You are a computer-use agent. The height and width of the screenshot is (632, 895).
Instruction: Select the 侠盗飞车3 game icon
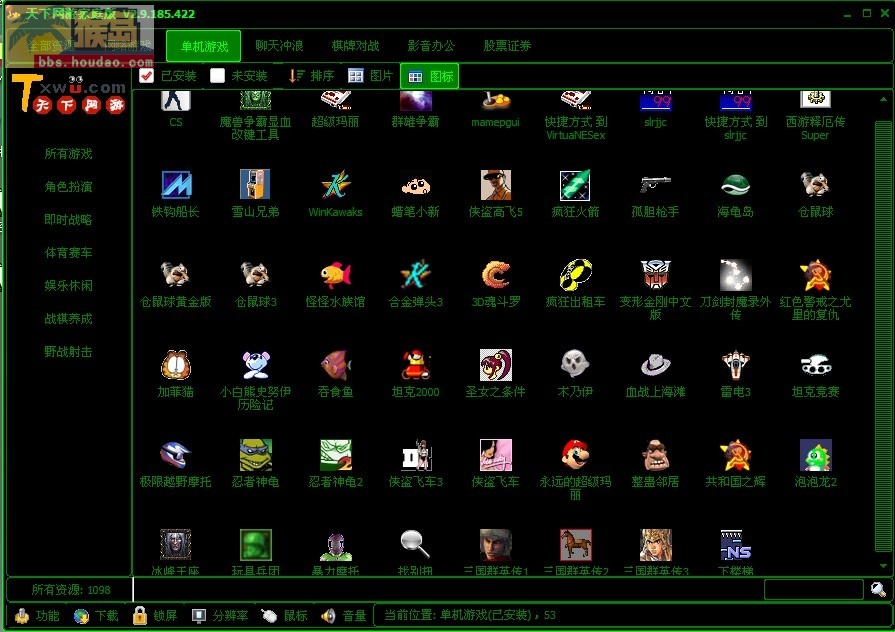(416, 454)
